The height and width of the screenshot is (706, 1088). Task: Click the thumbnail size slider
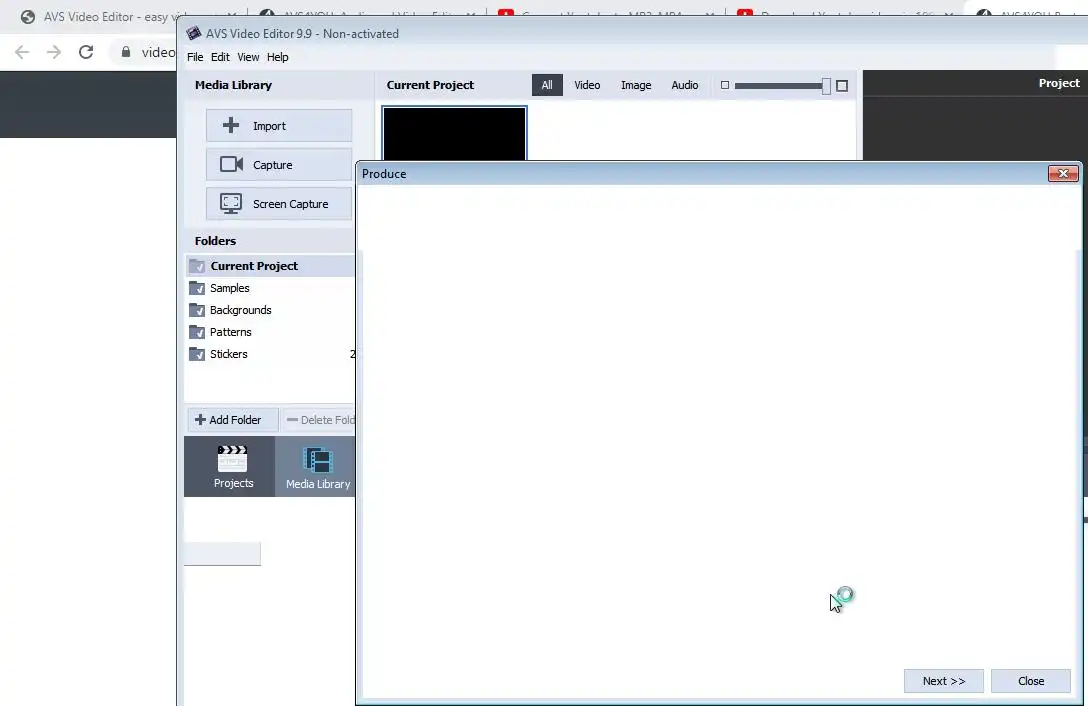pos(781,85)
